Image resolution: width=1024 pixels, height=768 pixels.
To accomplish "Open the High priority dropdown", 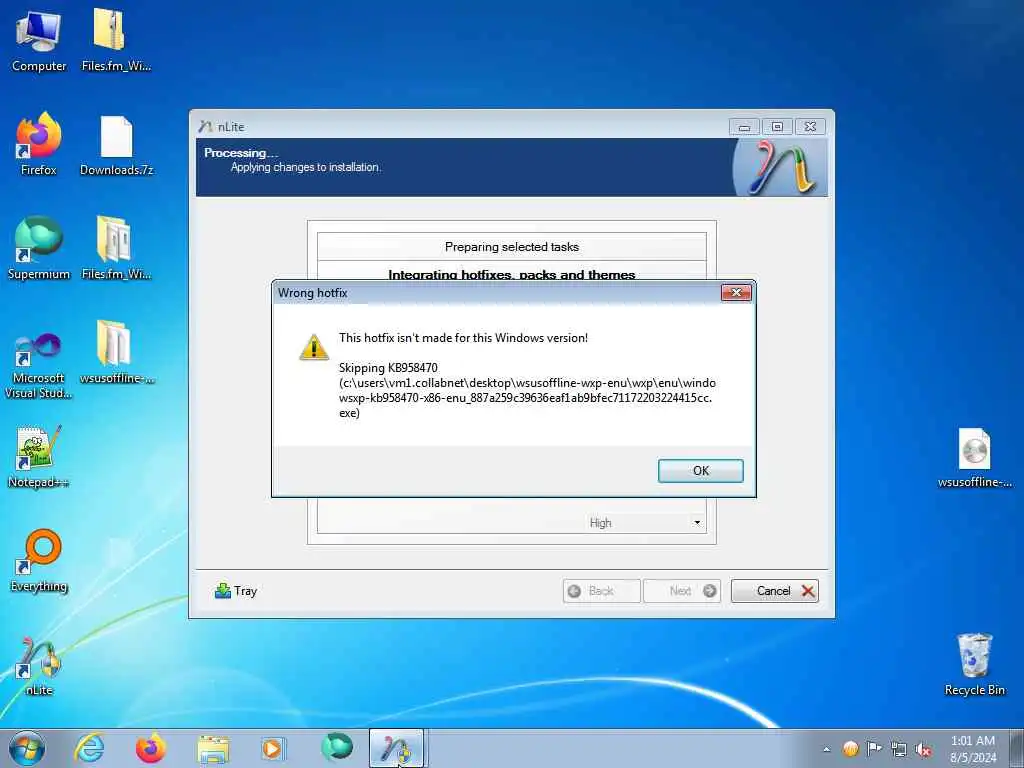I will 697,523.
